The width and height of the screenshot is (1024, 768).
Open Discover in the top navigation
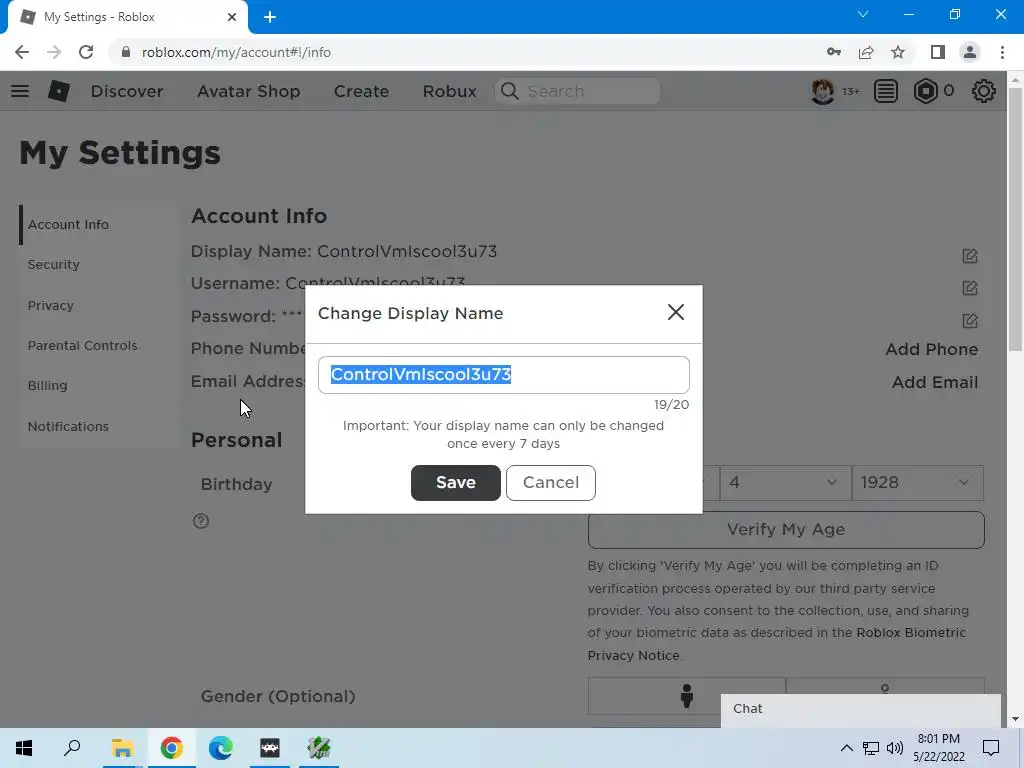tap(127, 91)
